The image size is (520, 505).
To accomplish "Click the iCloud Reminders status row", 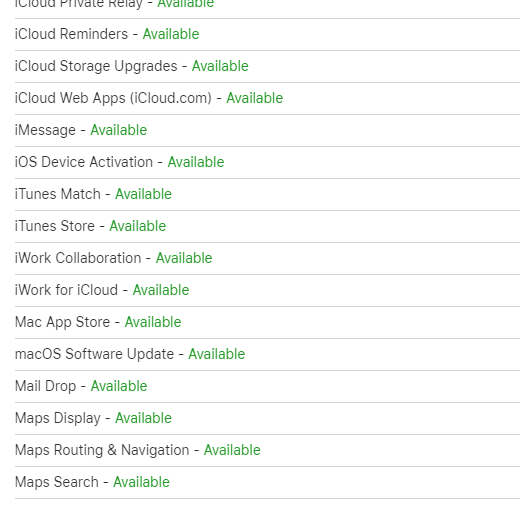I will [x=267, y=34].
